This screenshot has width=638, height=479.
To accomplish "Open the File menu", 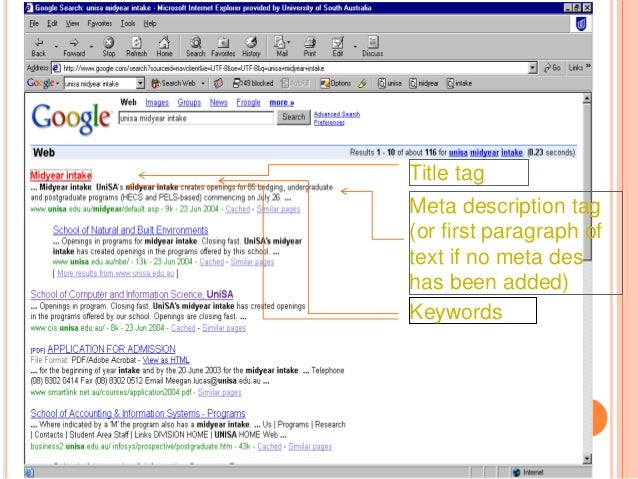I will (34, 24).
